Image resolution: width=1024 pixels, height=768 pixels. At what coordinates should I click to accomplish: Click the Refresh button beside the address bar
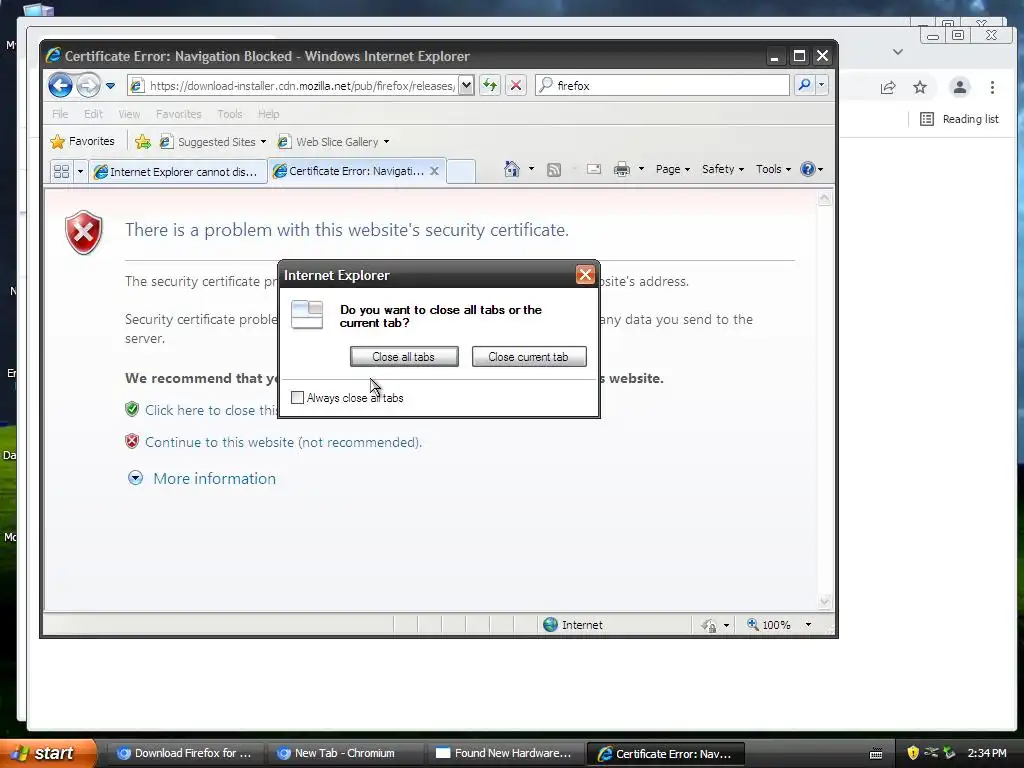(490, 85)
